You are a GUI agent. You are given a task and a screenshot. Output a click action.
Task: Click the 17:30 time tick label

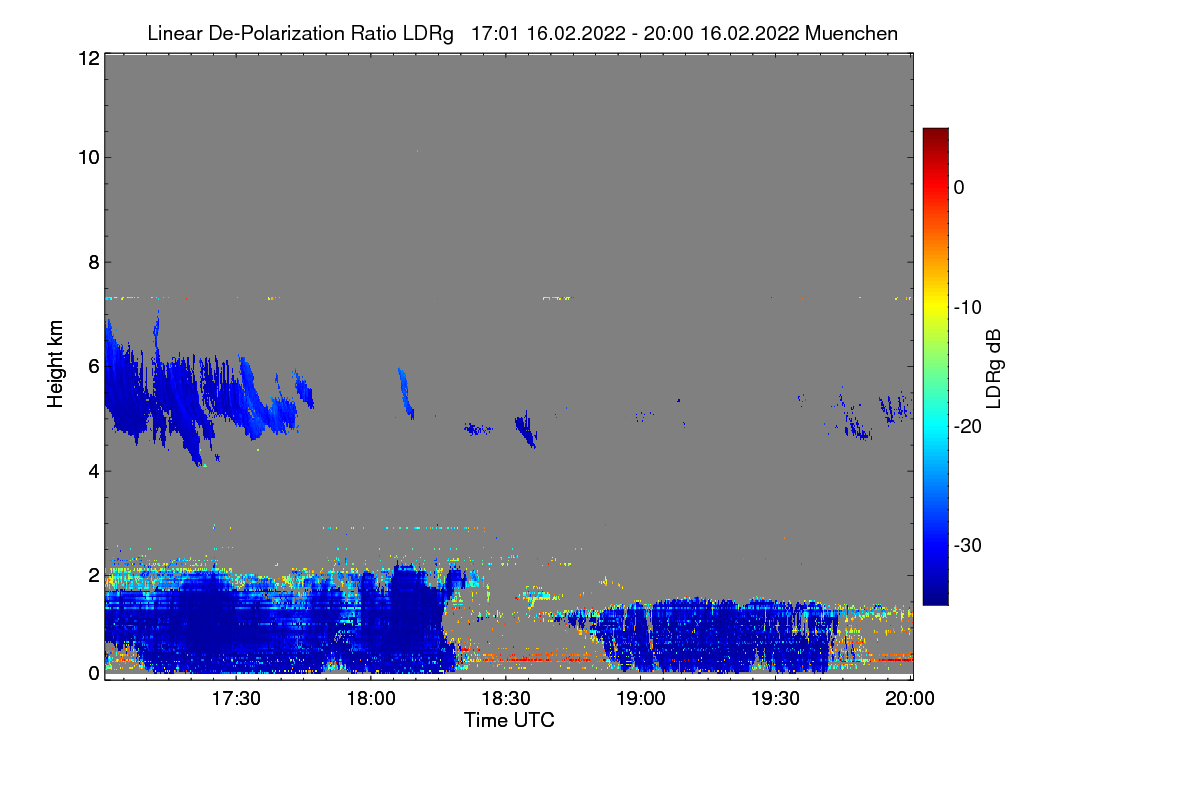coord(237,699)
